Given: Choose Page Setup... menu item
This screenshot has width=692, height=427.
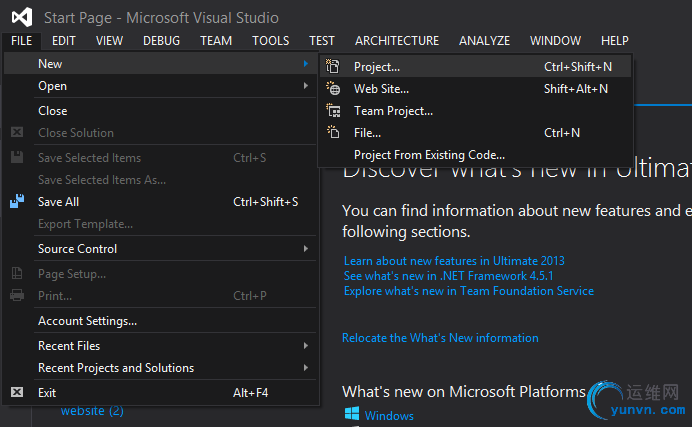Looking at the screenshot, I should (x=161, y=274).
